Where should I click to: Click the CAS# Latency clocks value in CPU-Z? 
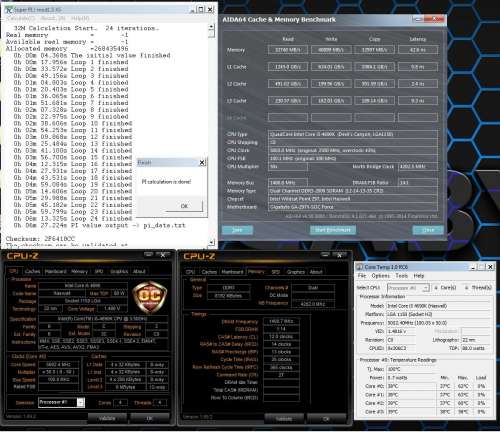281,337
